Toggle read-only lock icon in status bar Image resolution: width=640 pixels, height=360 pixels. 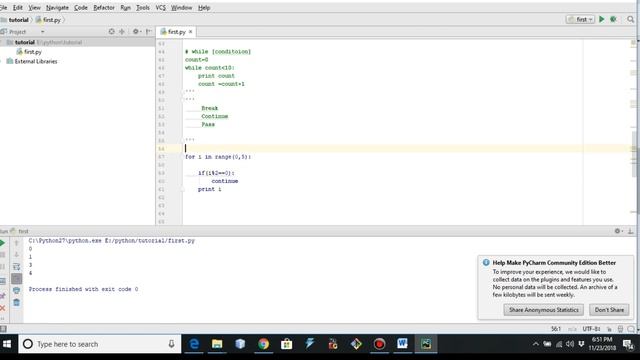click(609, 329)
